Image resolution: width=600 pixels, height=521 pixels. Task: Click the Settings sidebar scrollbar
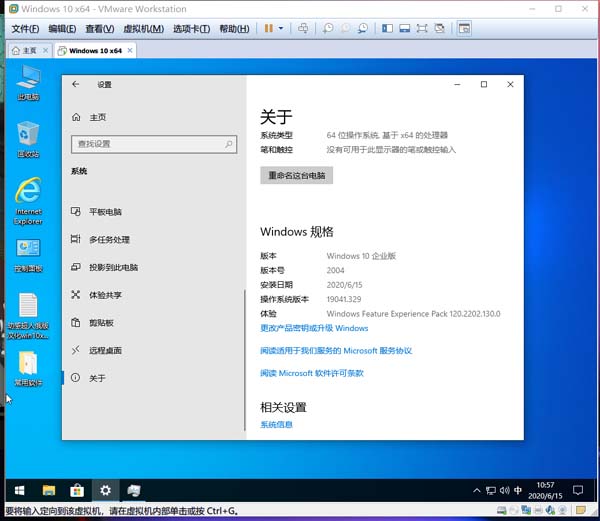245,360
